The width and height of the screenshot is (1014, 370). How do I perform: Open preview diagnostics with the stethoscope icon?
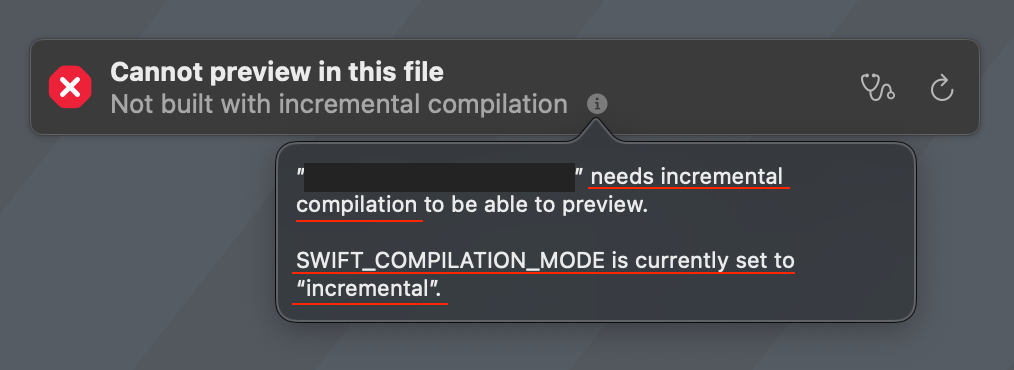click(x=878, y=87)
